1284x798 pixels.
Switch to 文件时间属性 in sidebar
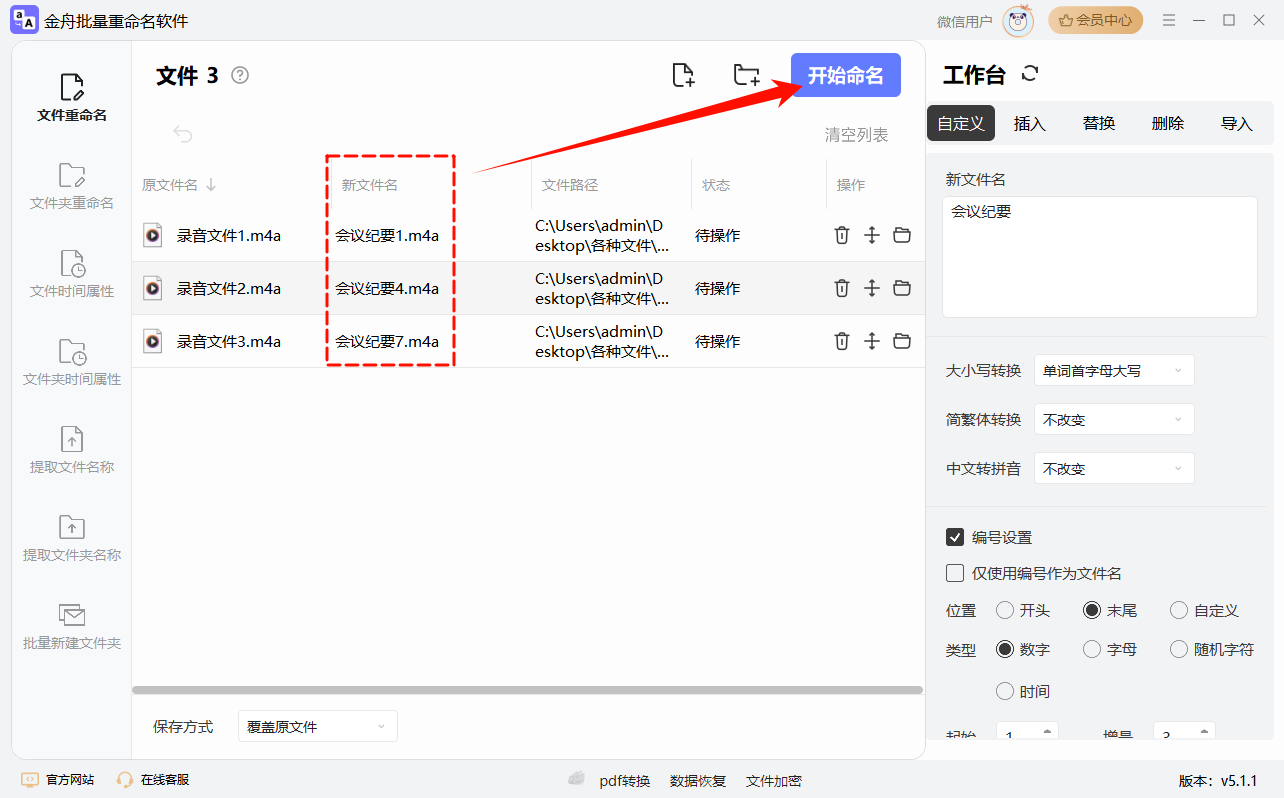[x=70, y=272]
